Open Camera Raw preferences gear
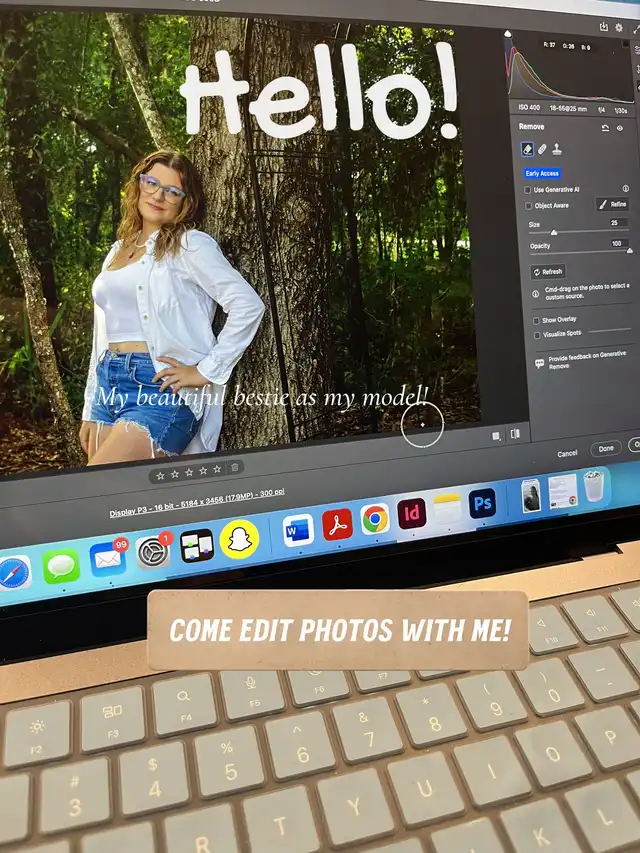The image size is (640, 853). tap(620, 28)
